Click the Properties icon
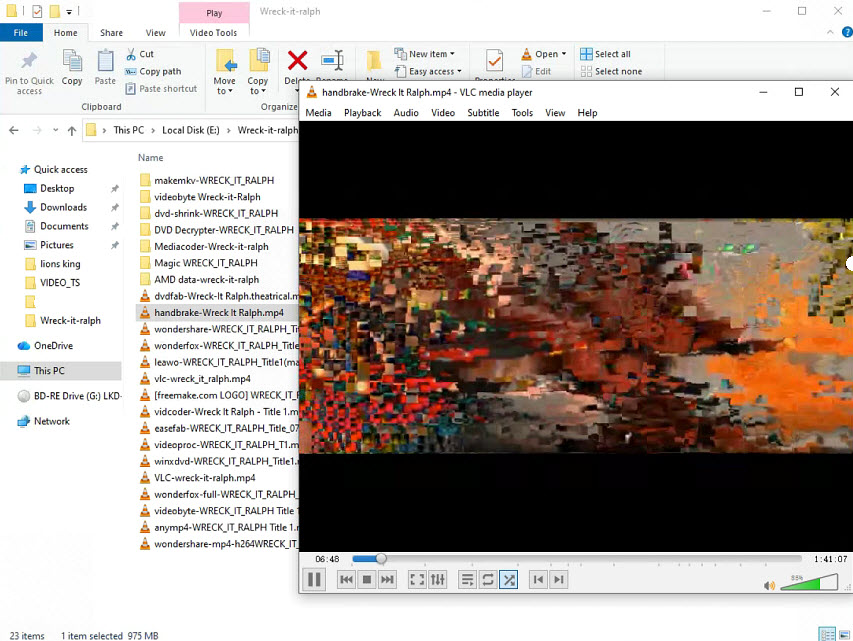Viewport: 853px width, 641px height. click(x=495, y=60)
